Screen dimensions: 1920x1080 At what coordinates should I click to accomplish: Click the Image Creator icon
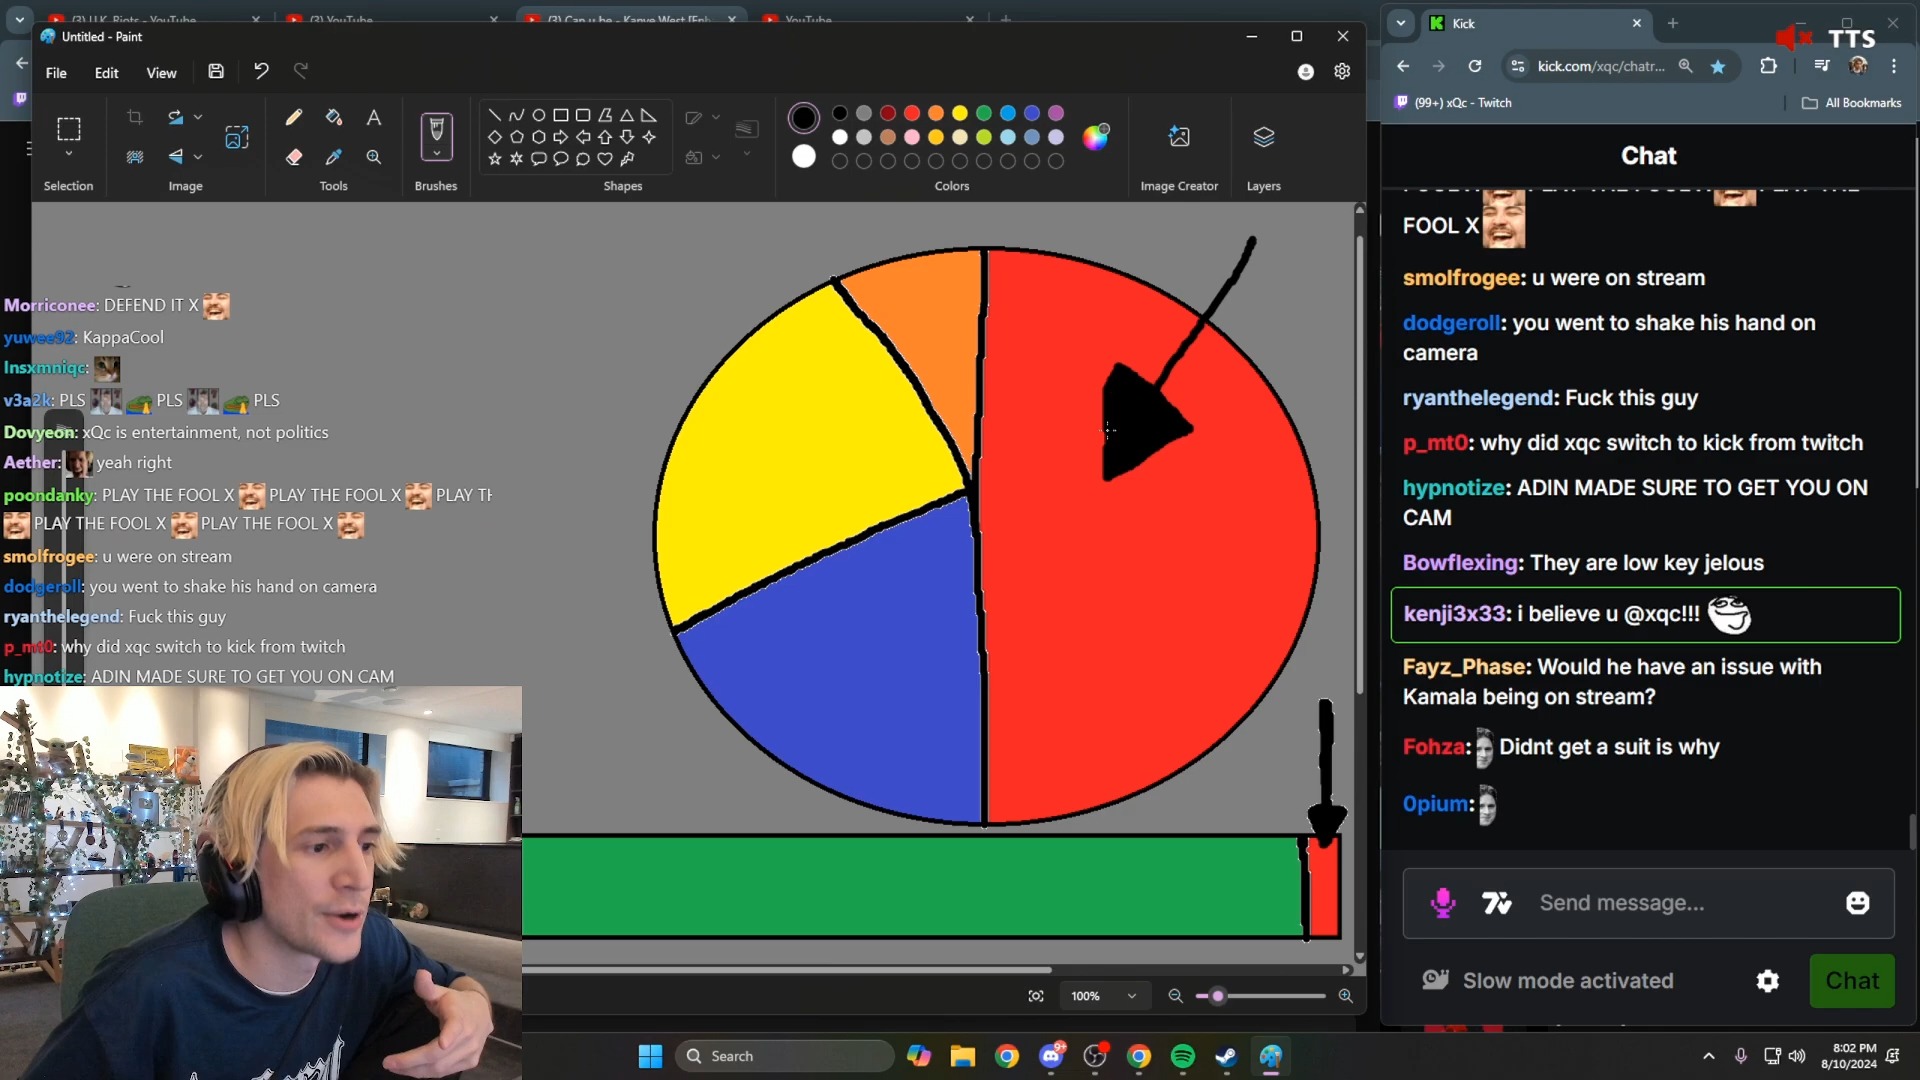coord(1179,136)
